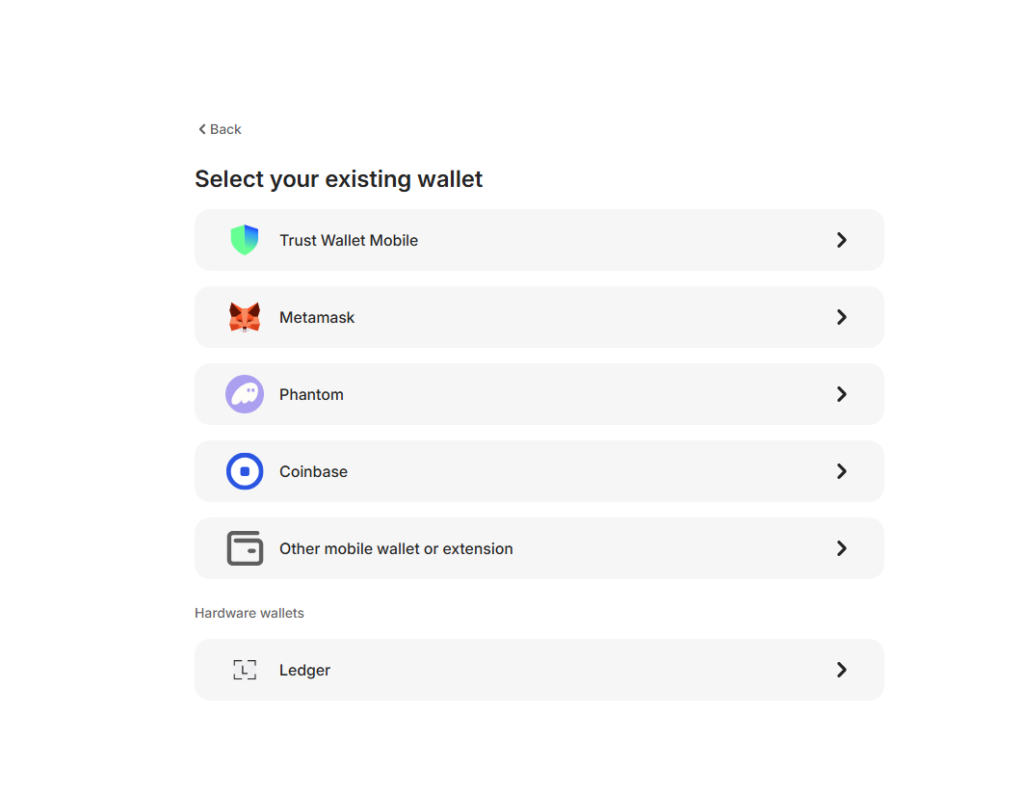Viewport: 1024px width, 795px height.
Task: Expand the Trust Wallet Mobile chevron
Action: point(841,240)
